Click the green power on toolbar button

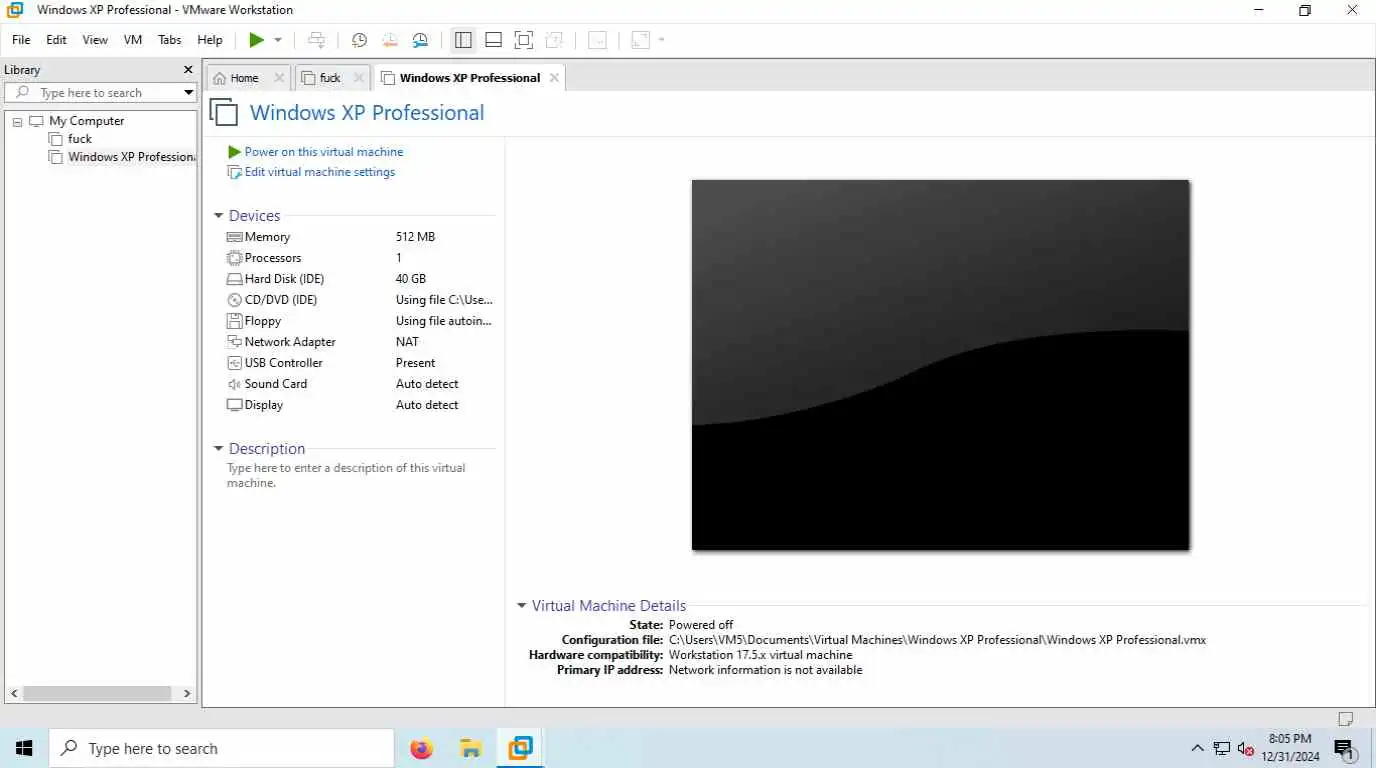click(257, 40)
